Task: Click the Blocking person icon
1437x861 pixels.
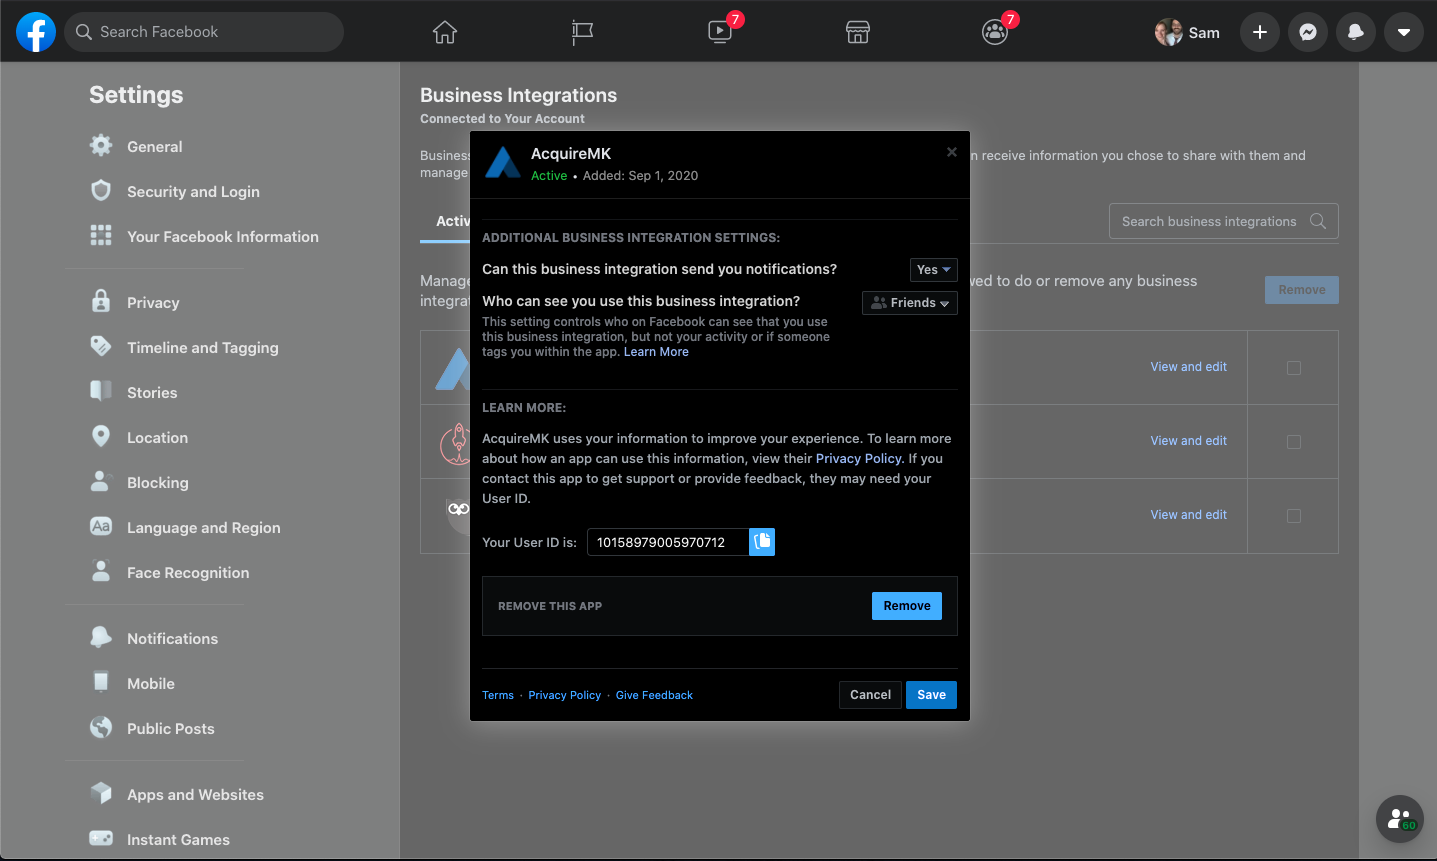Action: (x=101, y=481)
